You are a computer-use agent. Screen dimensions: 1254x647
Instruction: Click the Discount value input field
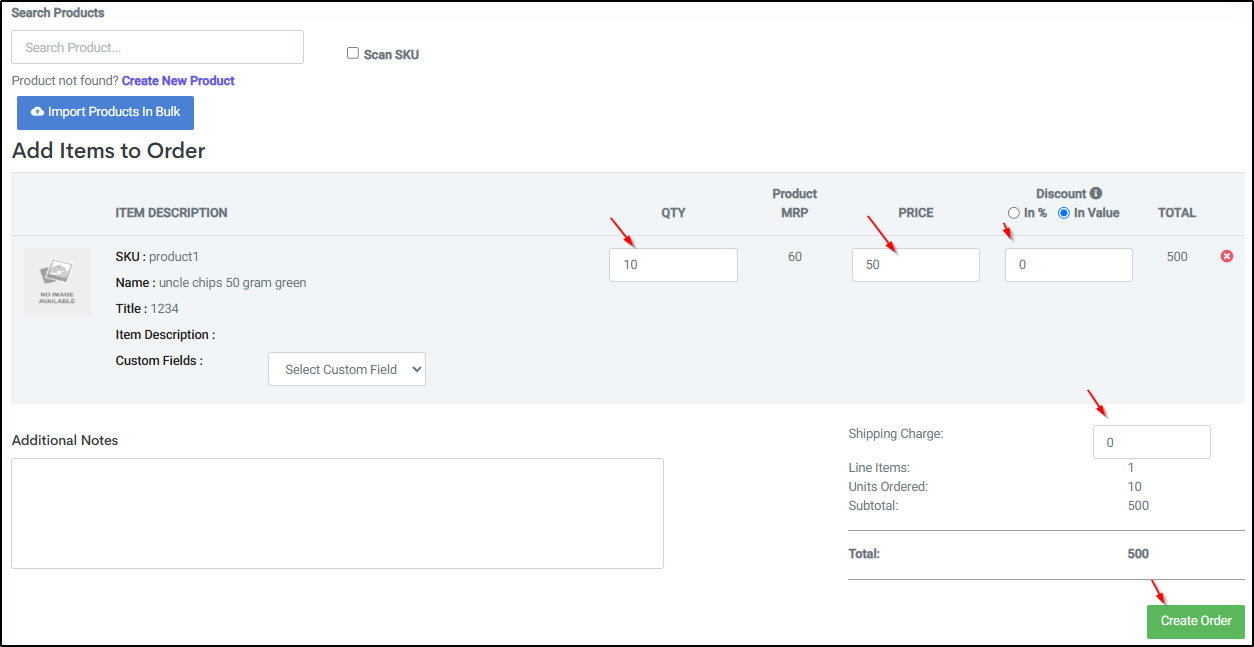1069,265
